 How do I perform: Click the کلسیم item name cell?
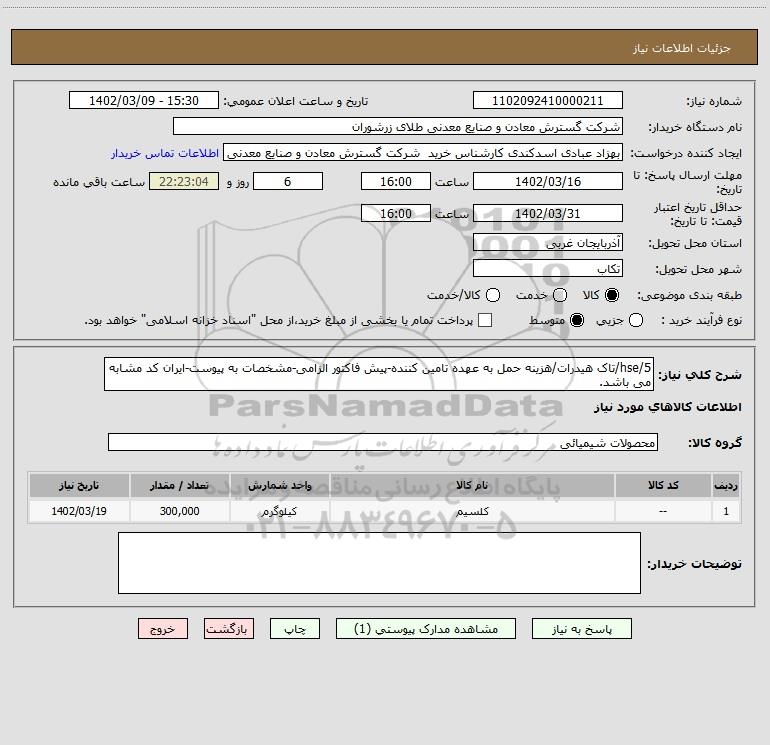click(472, 511)
